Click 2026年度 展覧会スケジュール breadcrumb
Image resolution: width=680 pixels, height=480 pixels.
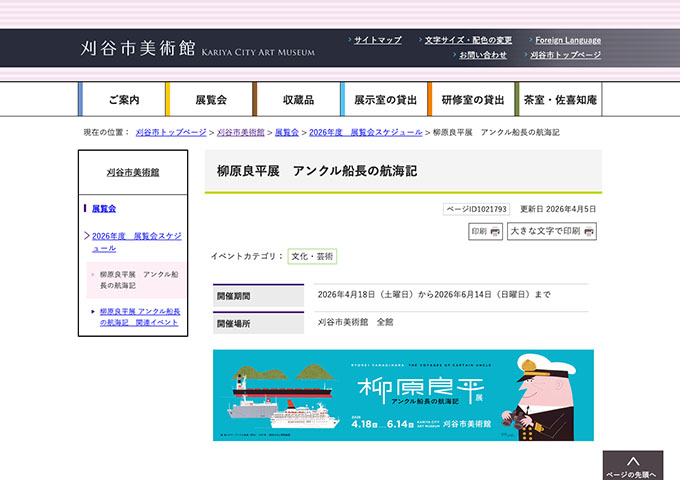tap(366, 132)
